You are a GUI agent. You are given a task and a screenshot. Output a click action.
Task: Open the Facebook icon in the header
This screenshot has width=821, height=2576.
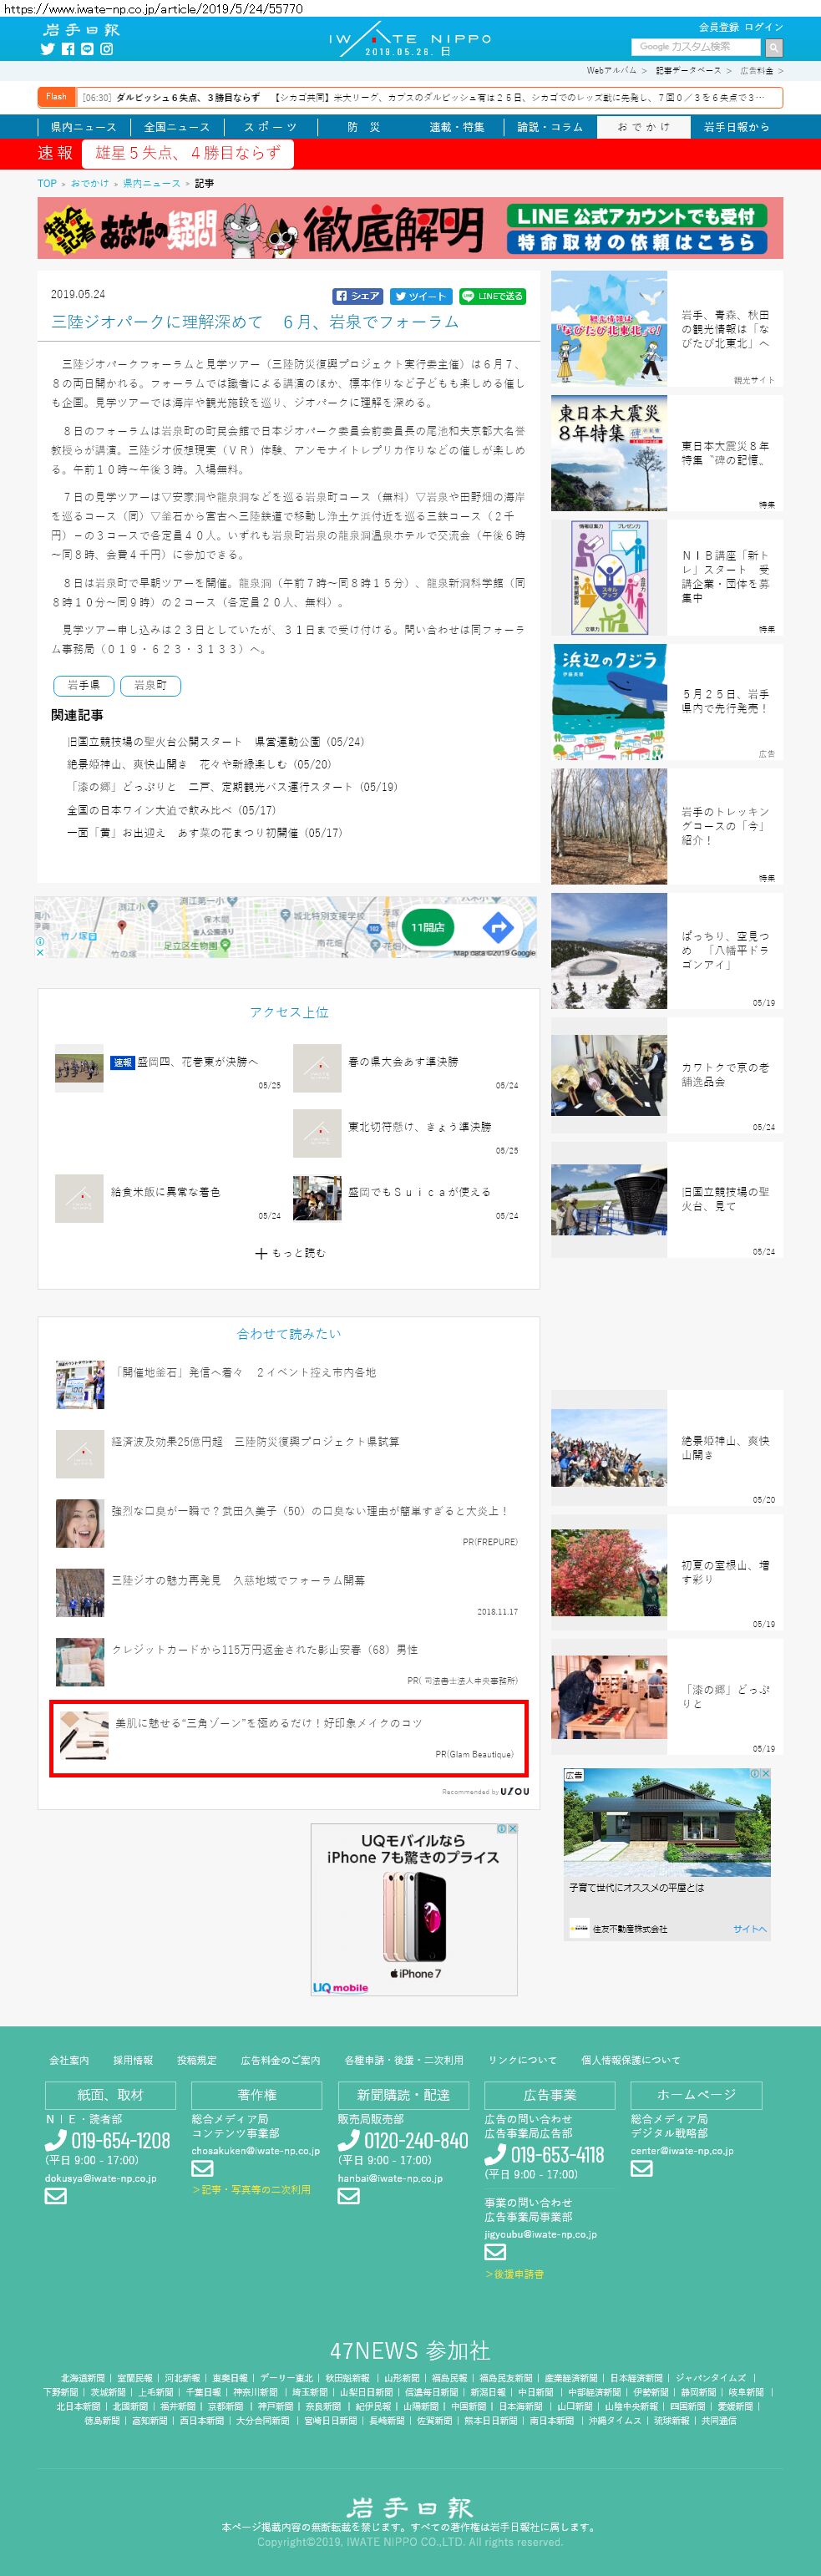(68, 49)
